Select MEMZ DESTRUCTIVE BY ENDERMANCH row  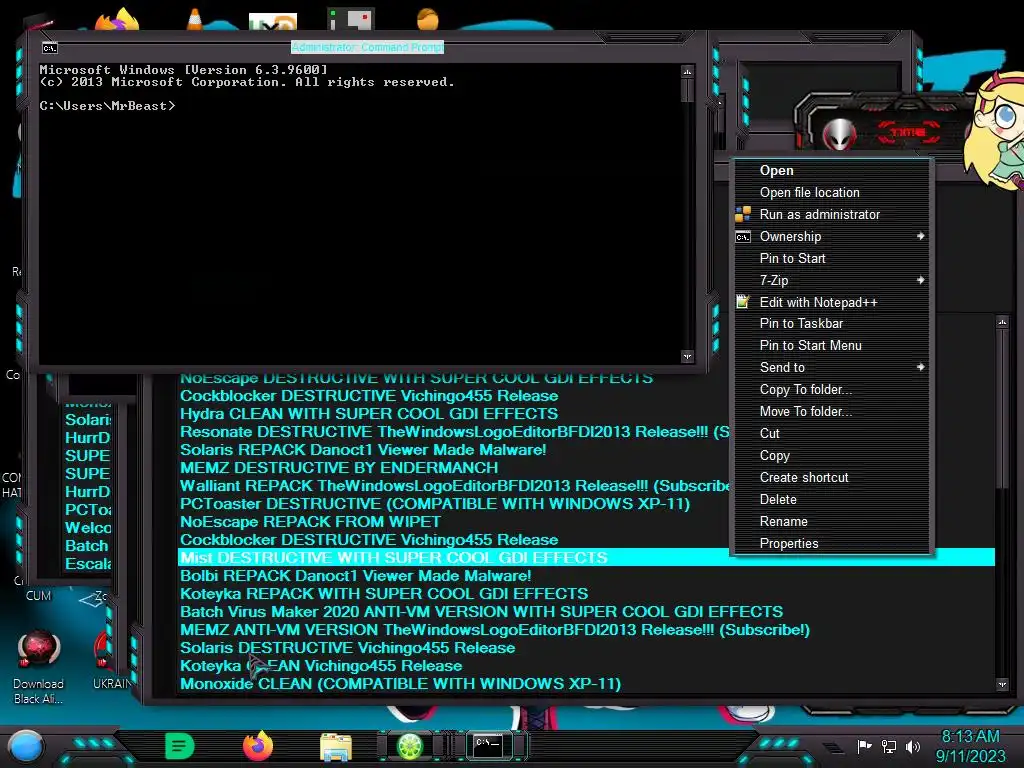click(339, 468)
